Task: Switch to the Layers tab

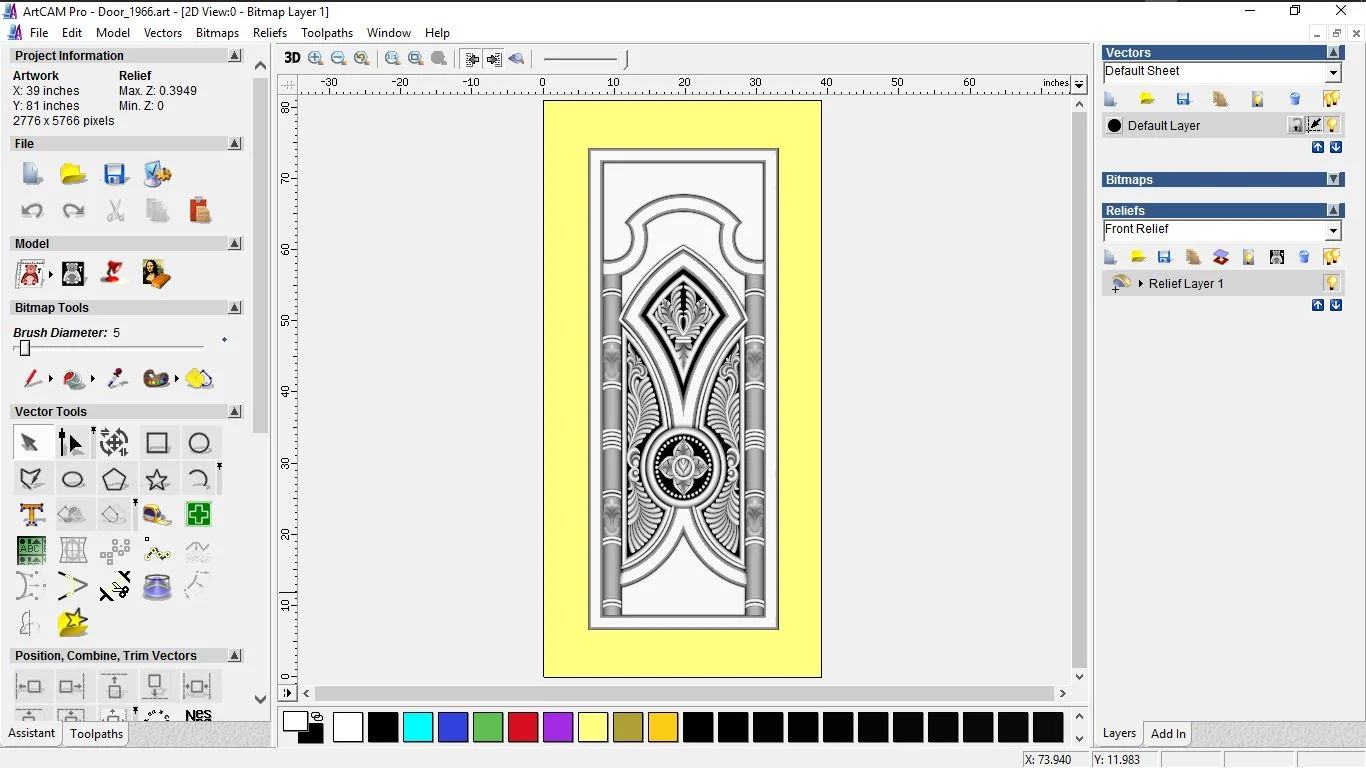Action: 1119,733
